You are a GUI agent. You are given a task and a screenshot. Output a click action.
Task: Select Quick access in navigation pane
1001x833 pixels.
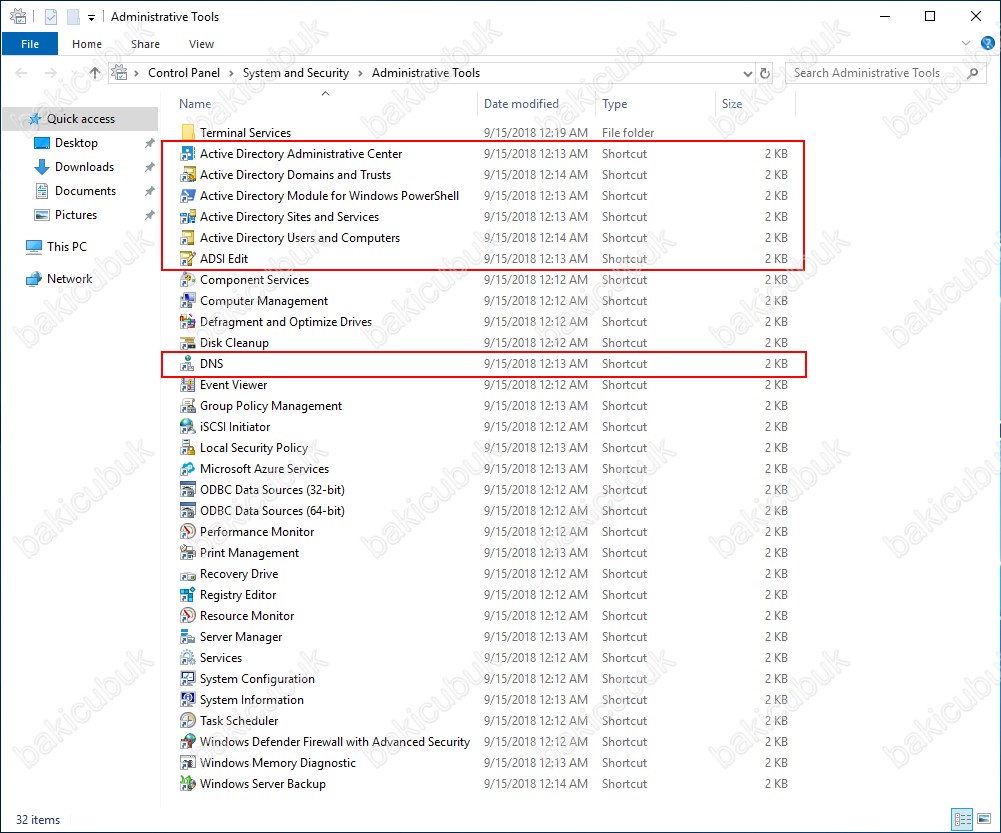(x=80, y=119)
